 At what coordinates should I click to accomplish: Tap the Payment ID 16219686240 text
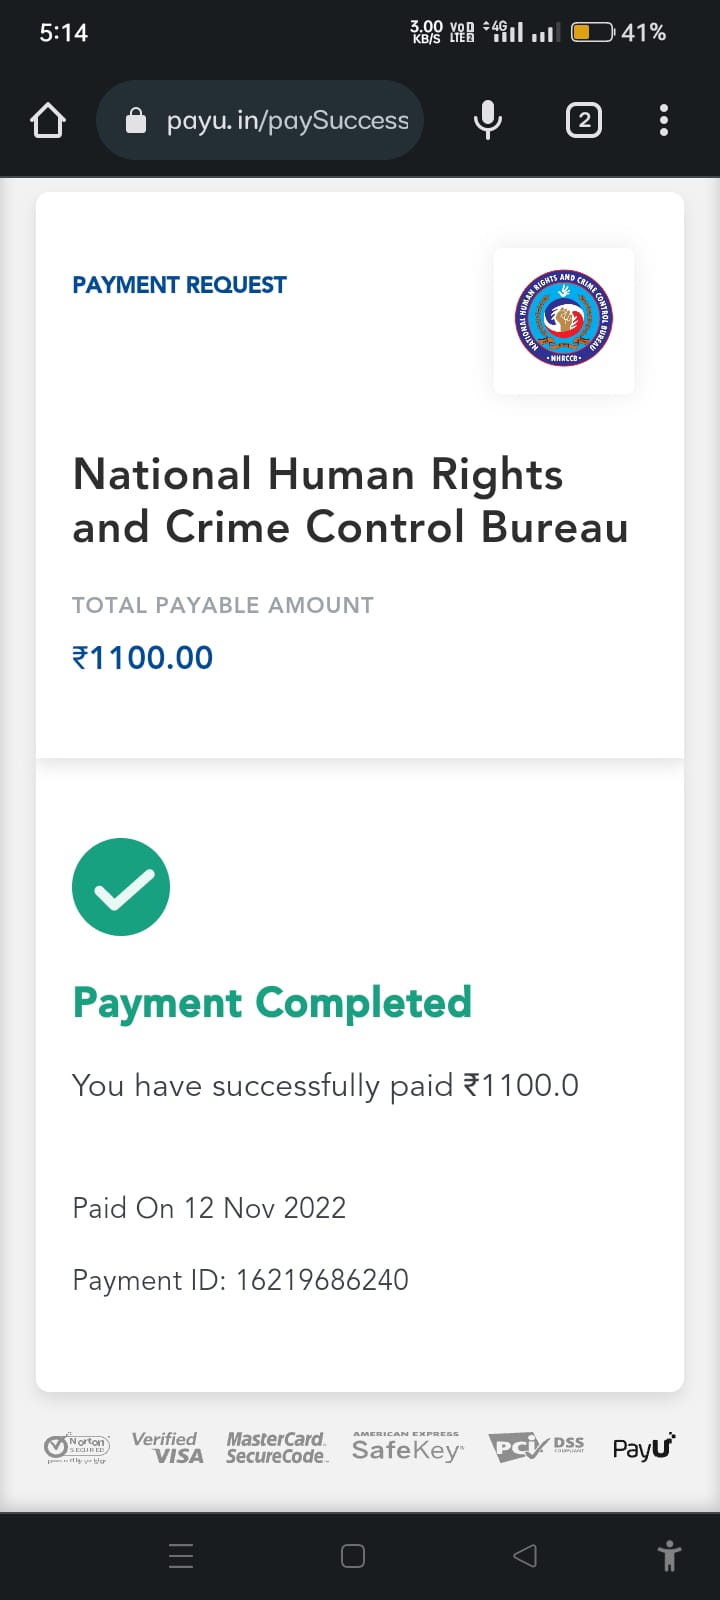pos(240,1280)
